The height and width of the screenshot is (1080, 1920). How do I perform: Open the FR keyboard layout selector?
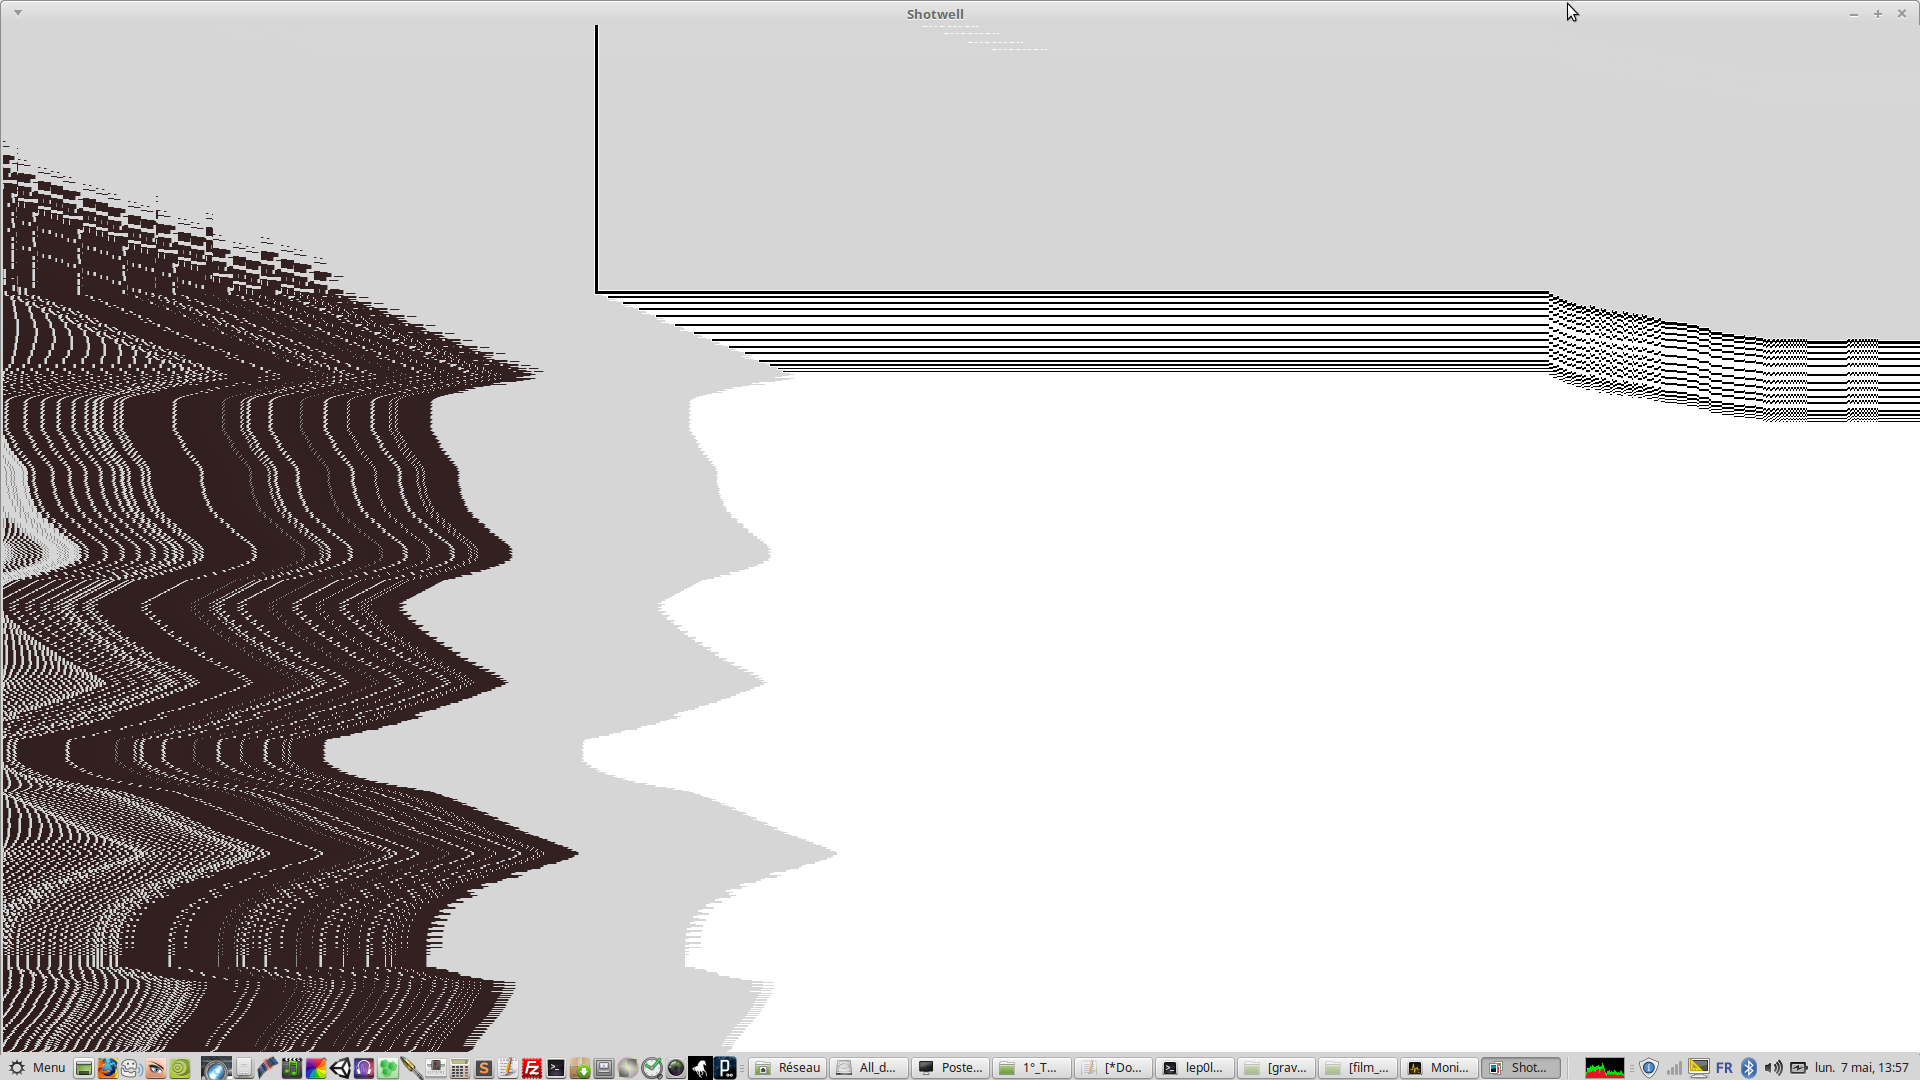click(1724, 1068)
